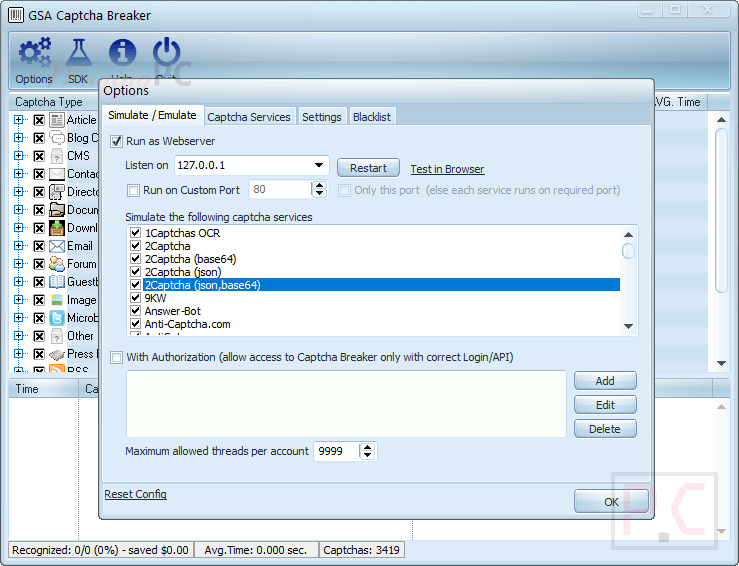Open the Blacklist tab
Screen dimensions: 739x566
coord(372,117)
